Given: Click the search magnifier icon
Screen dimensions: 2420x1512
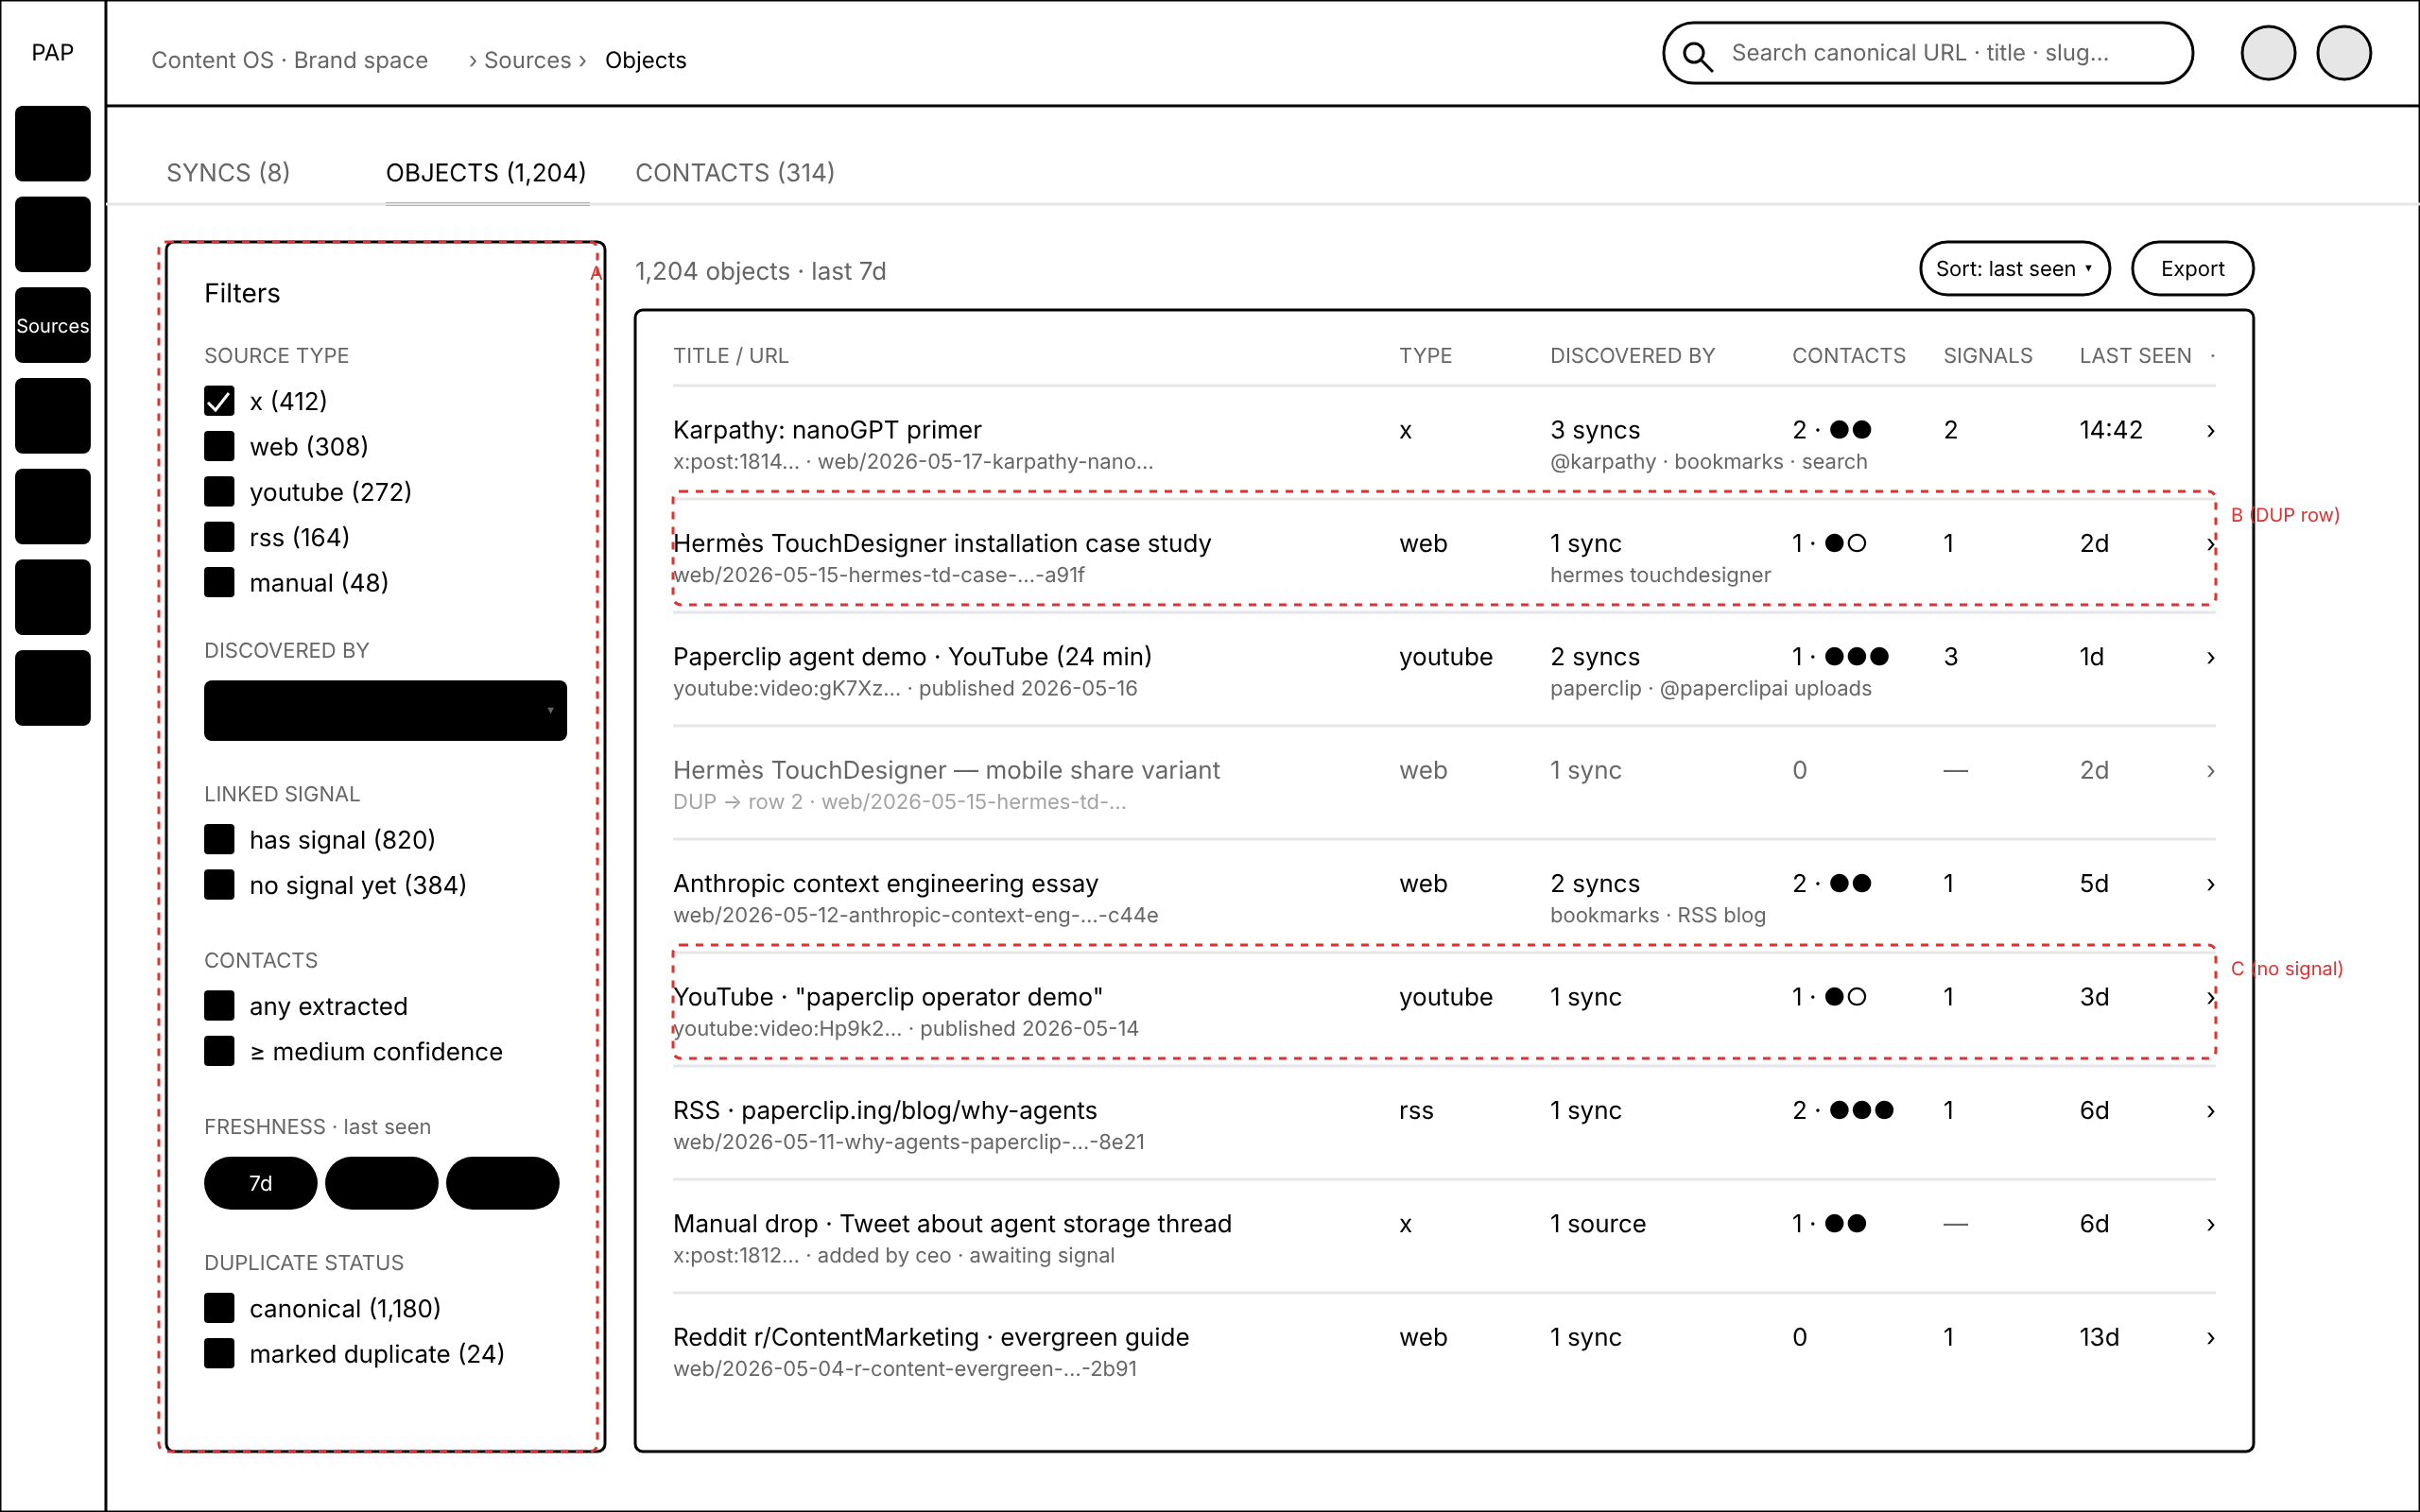Looking at the screenshot, I should click(x=1697, y=55).
